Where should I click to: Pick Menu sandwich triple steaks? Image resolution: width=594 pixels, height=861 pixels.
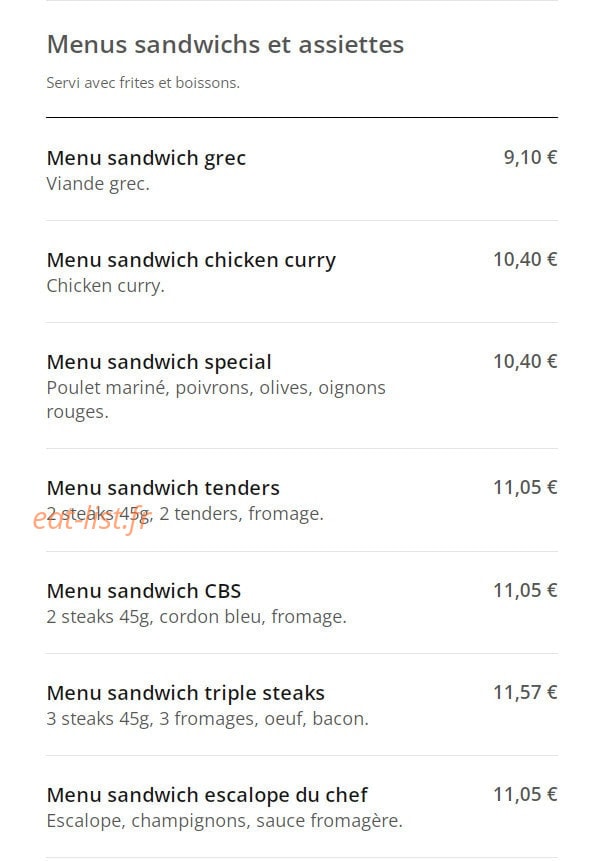pos(186,694)
